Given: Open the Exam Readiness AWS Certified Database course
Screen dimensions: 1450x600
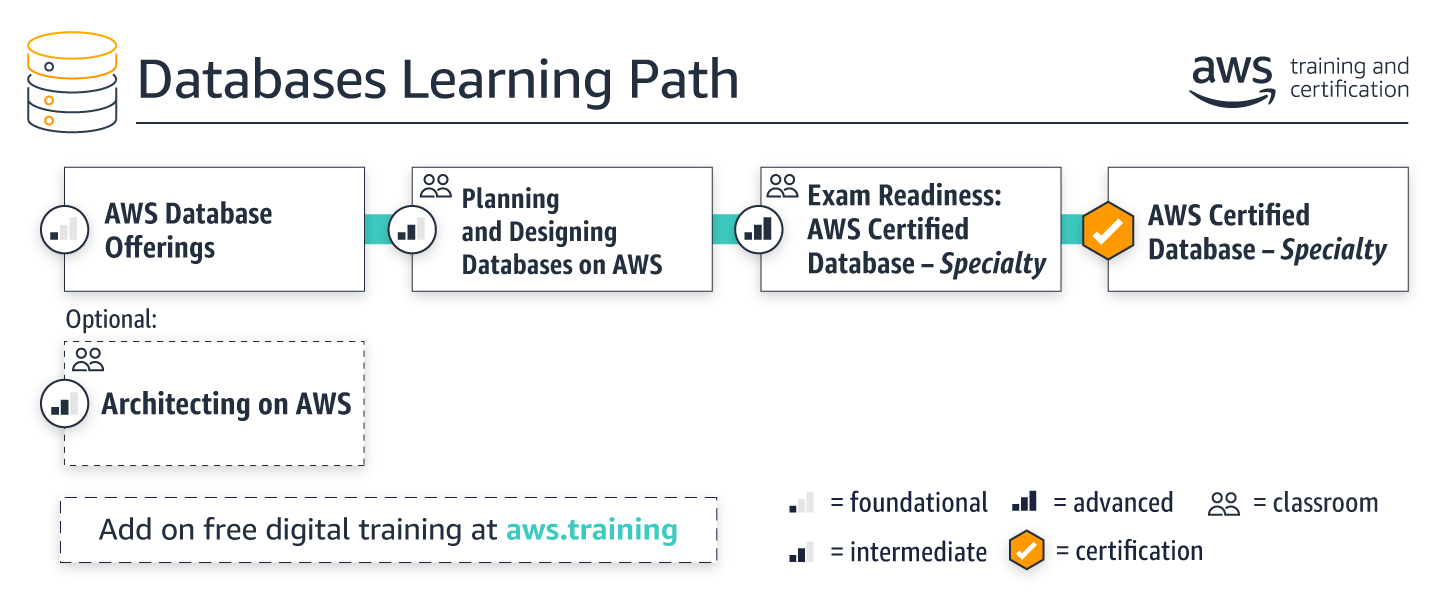Looking at the screenshot, I should 910,229.
